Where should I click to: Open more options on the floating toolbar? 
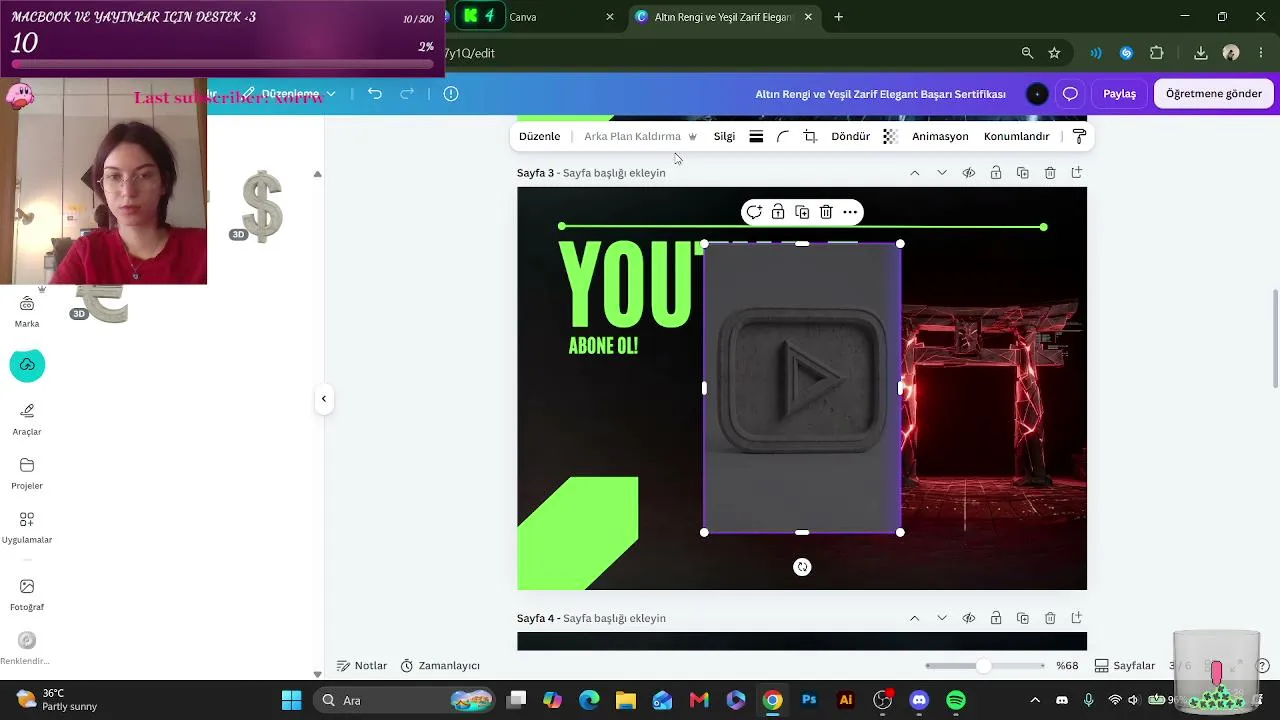pyautogui.click(x=850, y=212)
